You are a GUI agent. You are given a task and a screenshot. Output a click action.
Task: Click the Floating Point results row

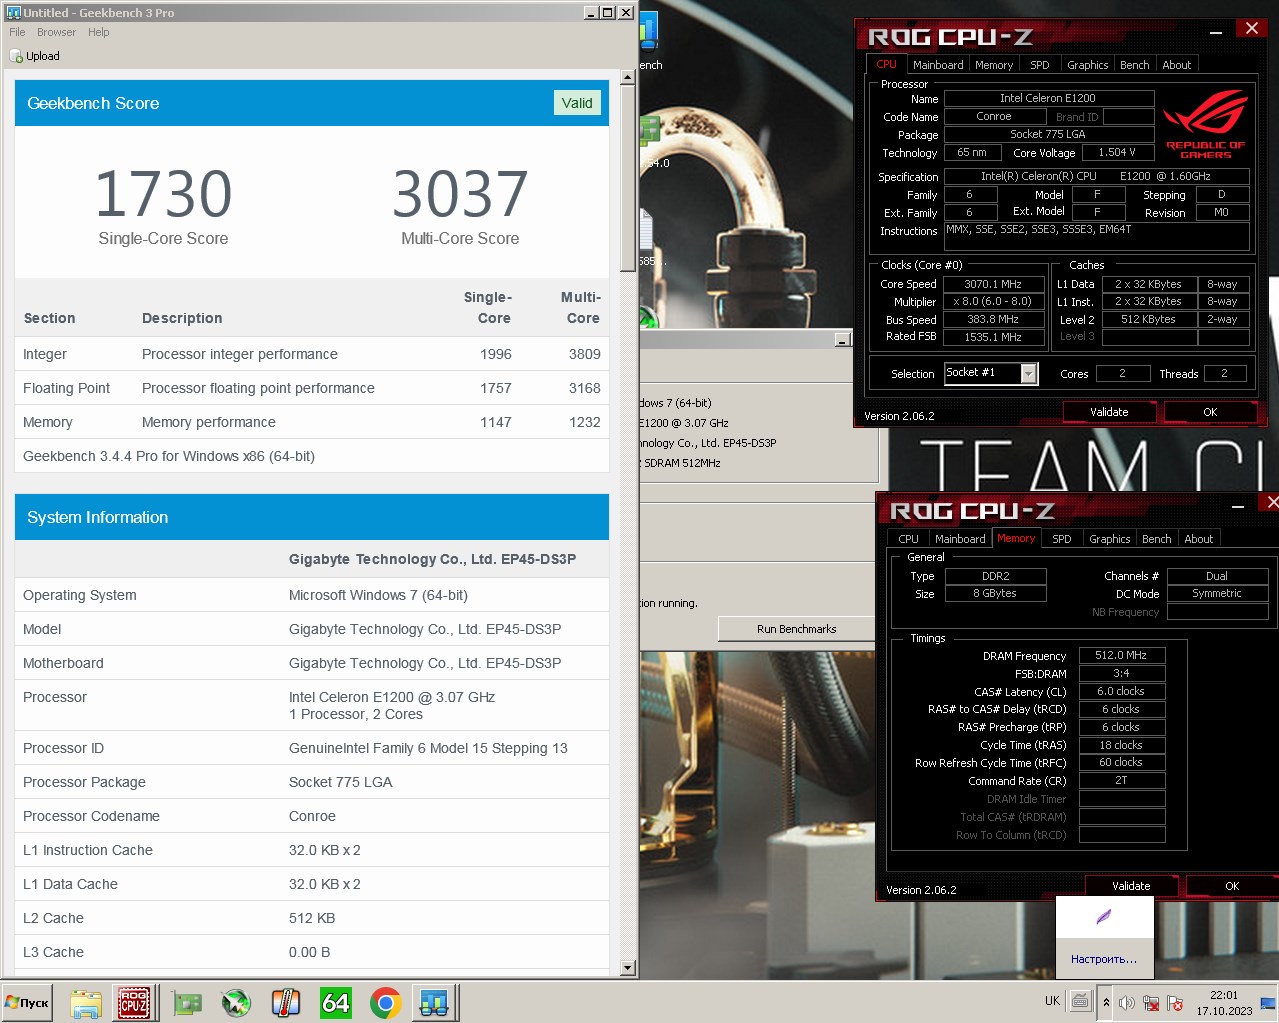pyautogui.click(x=312, y=388)
